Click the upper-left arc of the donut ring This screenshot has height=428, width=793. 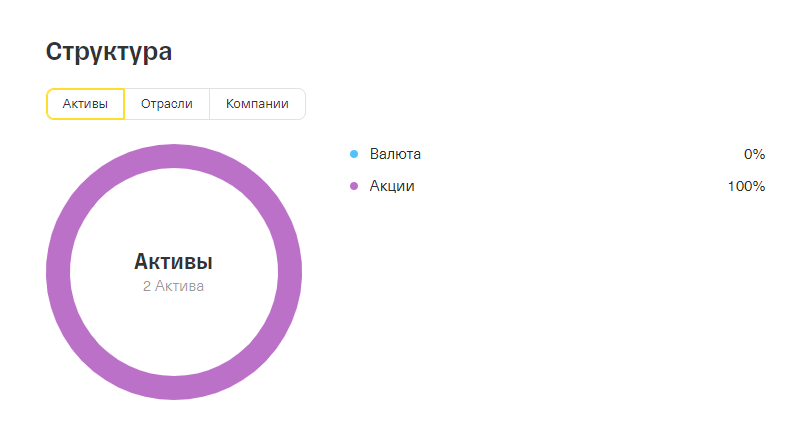point(92,190)
